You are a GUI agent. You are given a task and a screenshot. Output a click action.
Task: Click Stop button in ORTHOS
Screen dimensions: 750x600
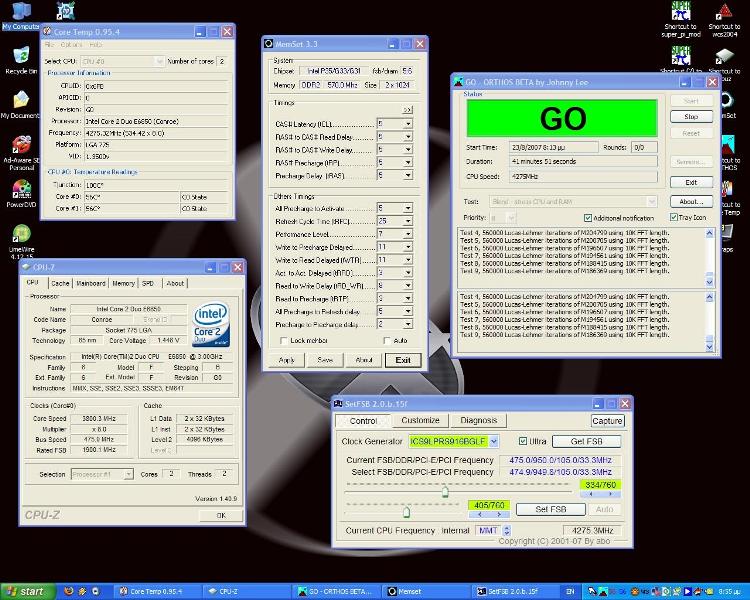(691, 116)
